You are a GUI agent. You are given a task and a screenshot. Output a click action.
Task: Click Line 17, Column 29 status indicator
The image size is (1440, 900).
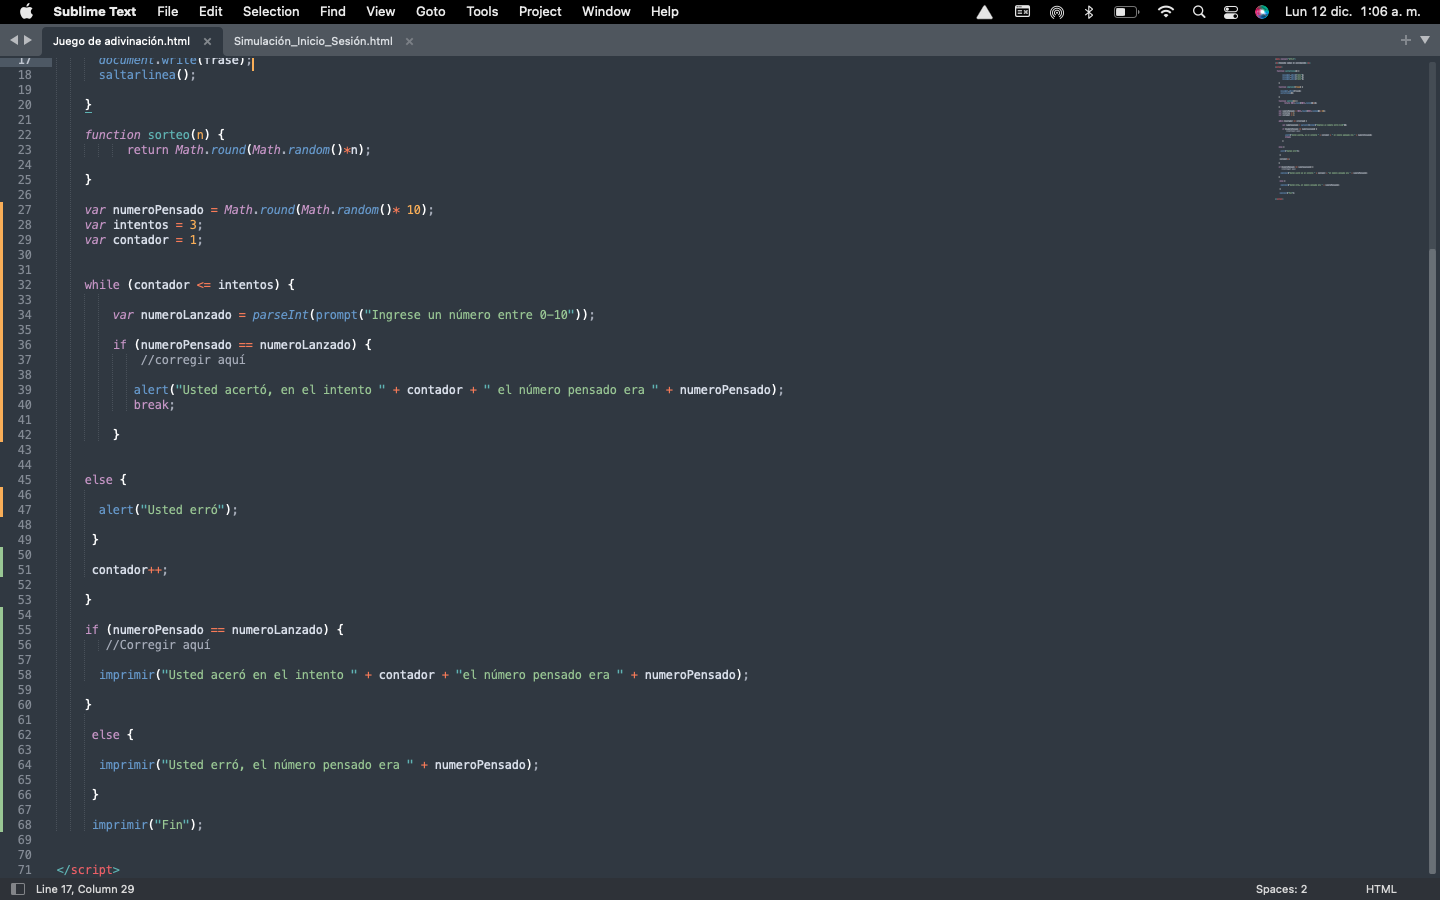pyautogui.click(x=85, y=889)
